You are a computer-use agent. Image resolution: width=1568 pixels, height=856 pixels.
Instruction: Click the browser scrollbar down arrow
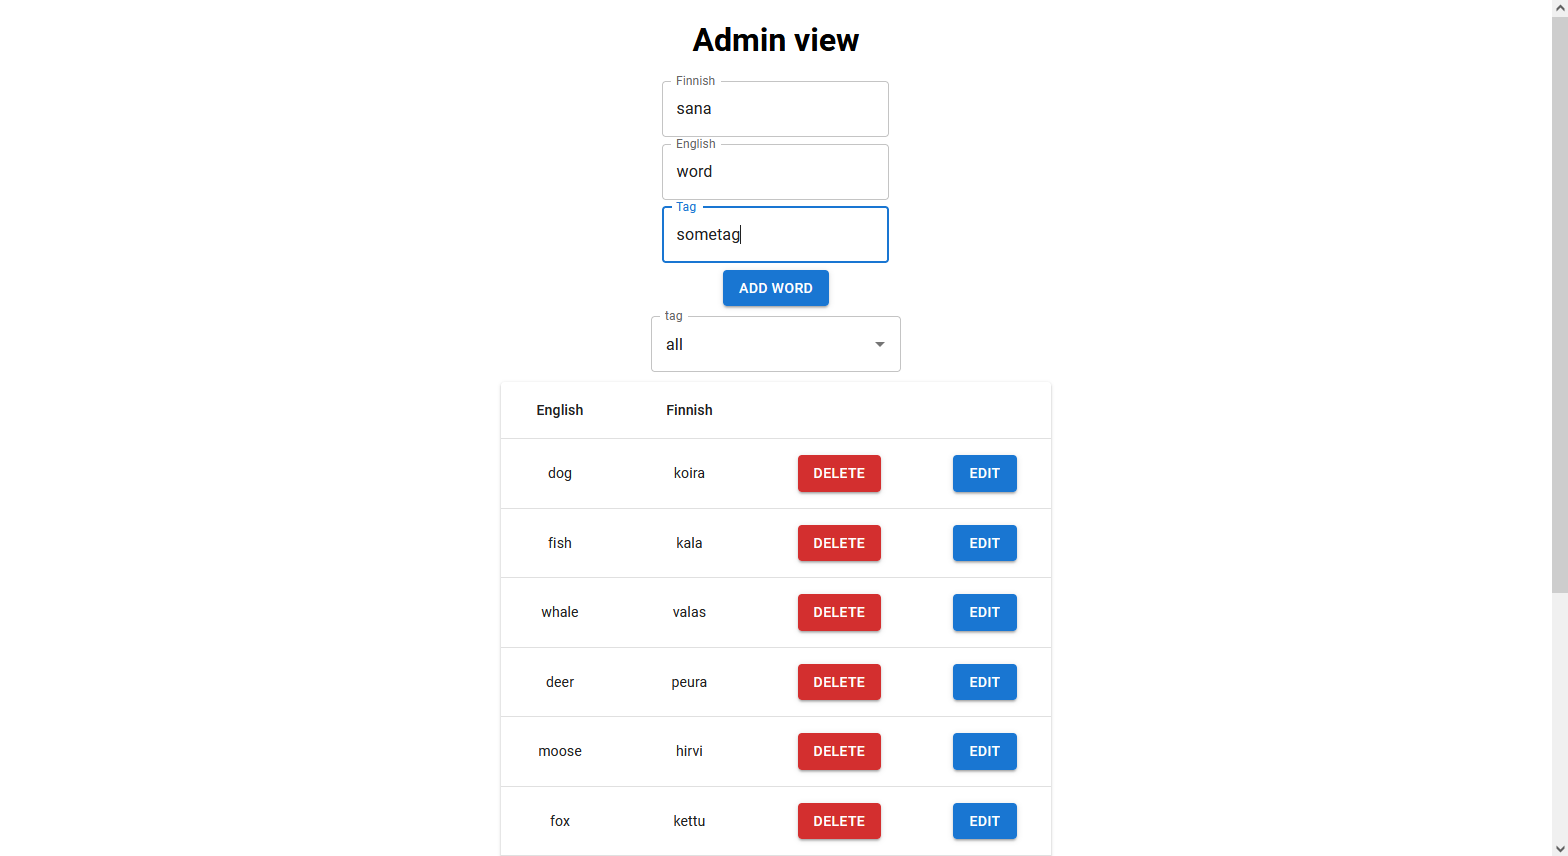point(1559,848)
